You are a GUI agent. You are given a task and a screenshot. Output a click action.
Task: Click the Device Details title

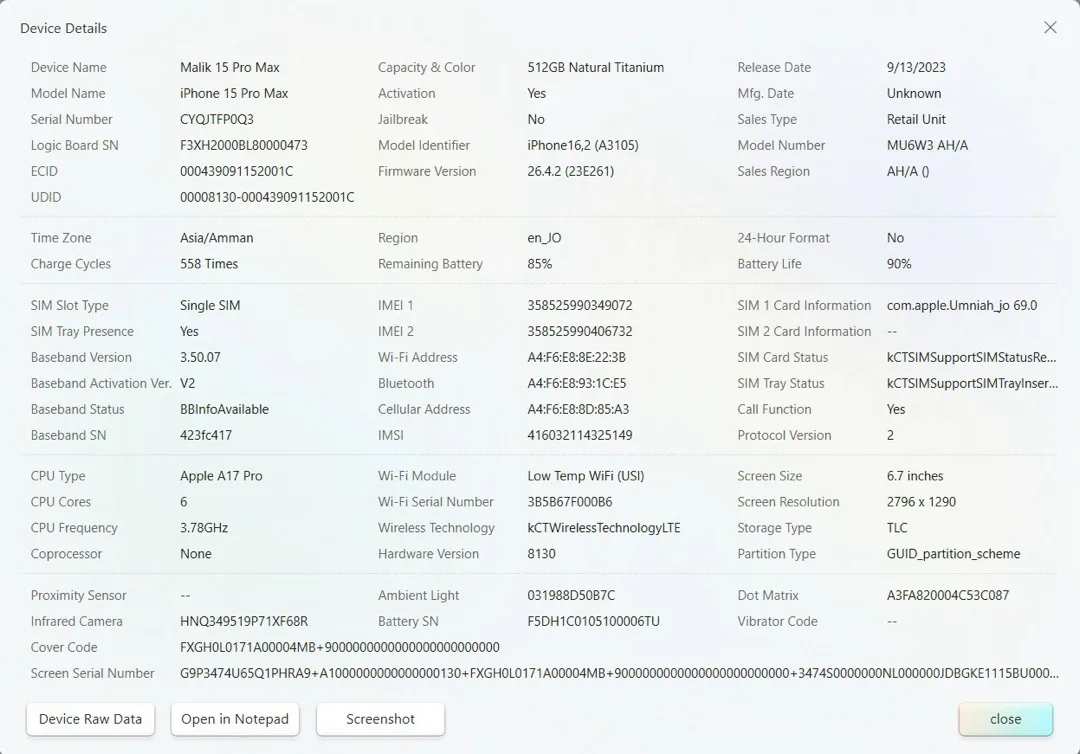pos(63,28)
